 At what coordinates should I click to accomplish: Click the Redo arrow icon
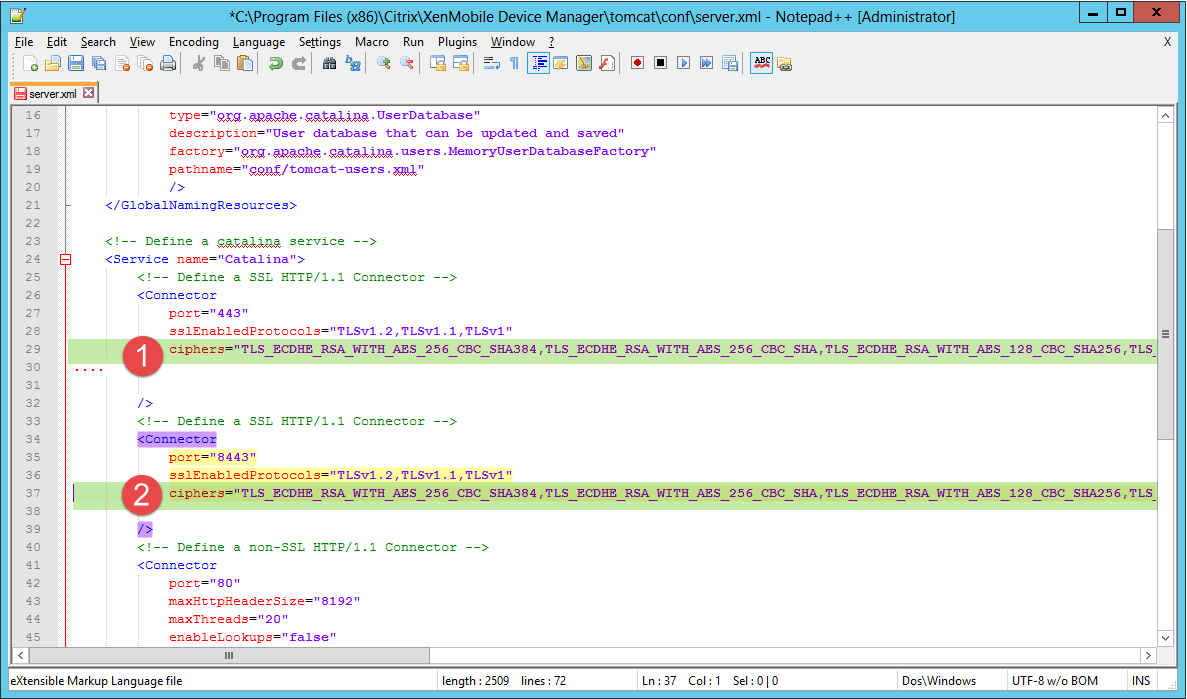(x=299, y=64)
